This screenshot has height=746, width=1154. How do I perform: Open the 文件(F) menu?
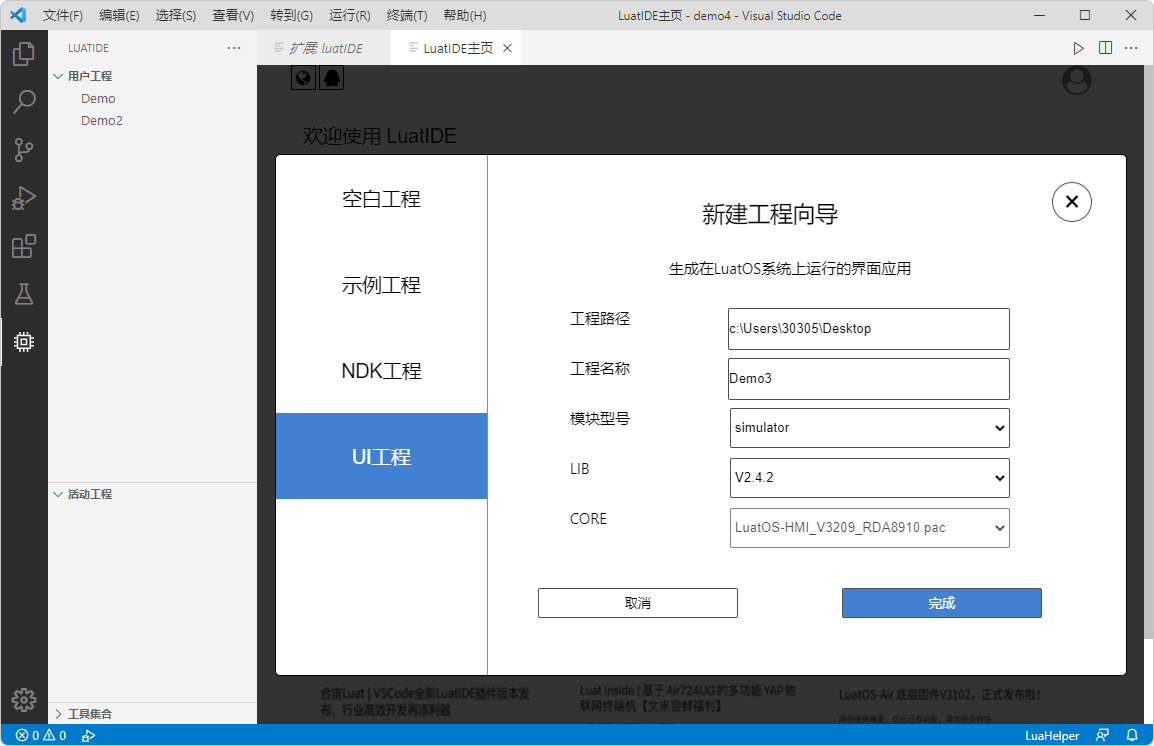[63, 15]
